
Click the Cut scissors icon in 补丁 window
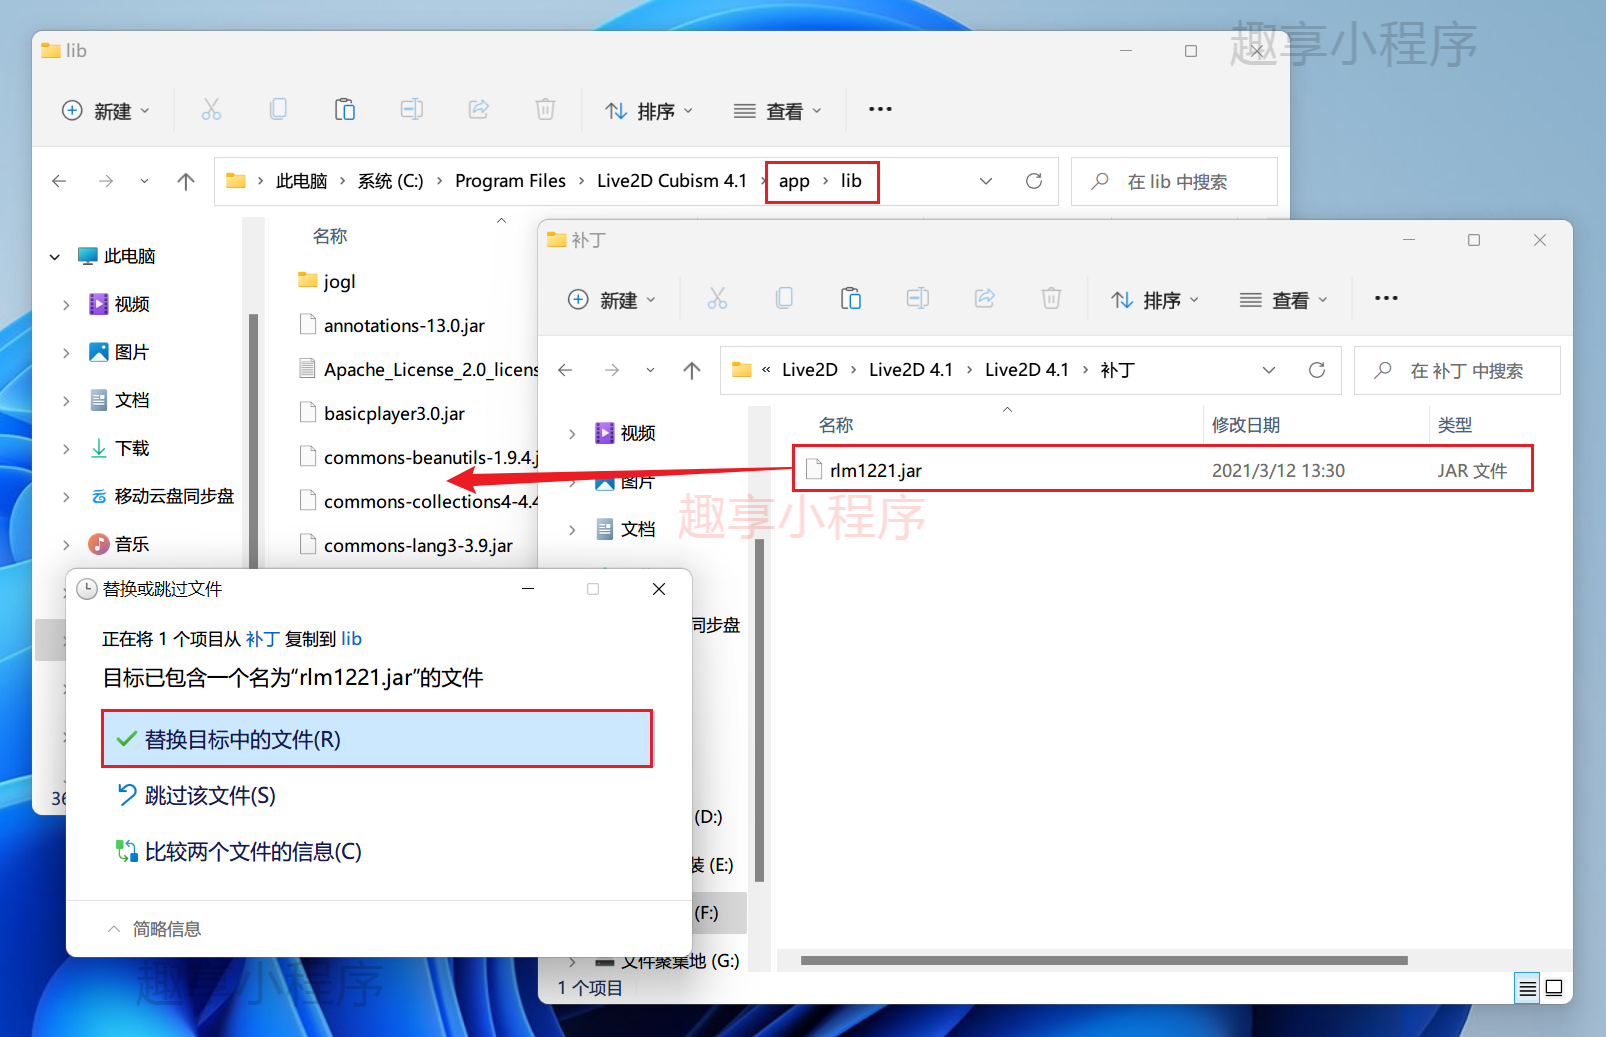[x=717, y=298]
